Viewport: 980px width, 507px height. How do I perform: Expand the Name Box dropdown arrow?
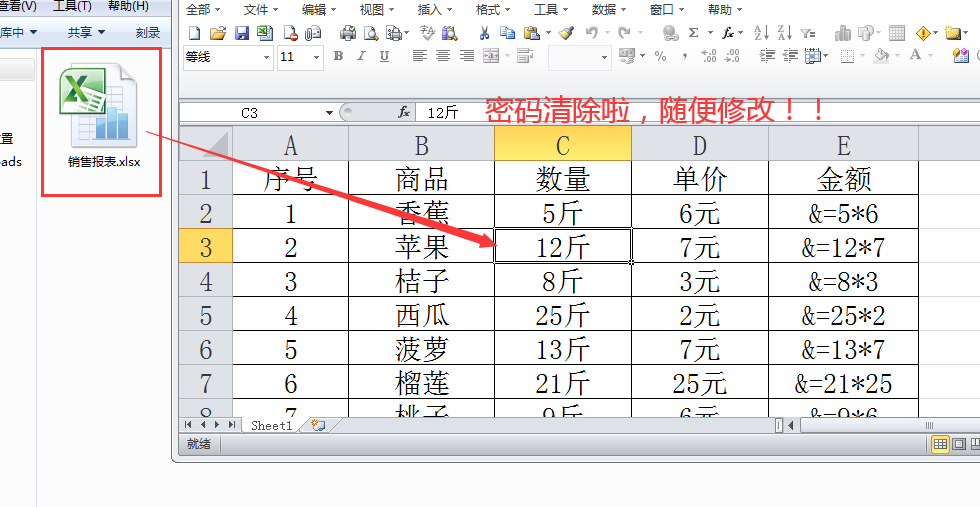point(329,113)
